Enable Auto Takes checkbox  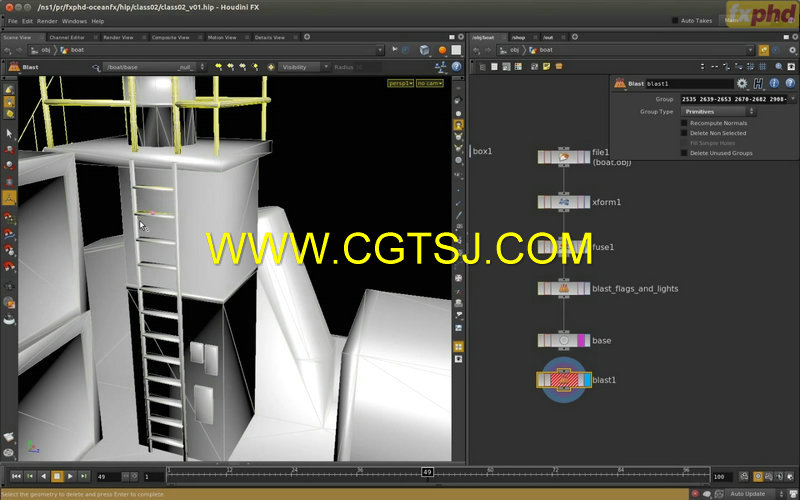coord(675,20)
